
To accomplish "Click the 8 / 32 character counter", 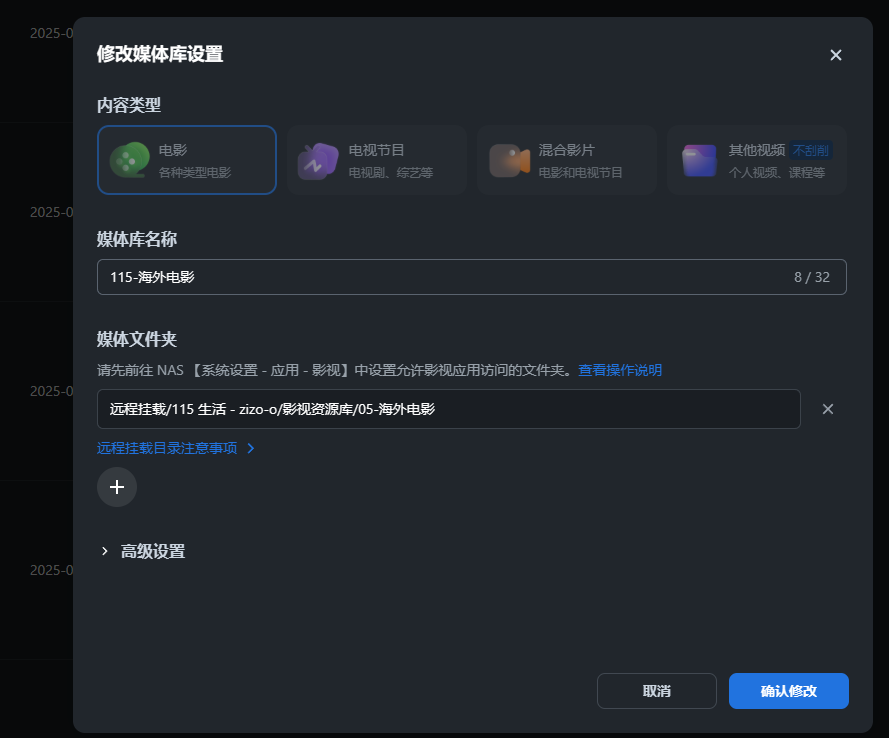I will click(x=812, y=277).
